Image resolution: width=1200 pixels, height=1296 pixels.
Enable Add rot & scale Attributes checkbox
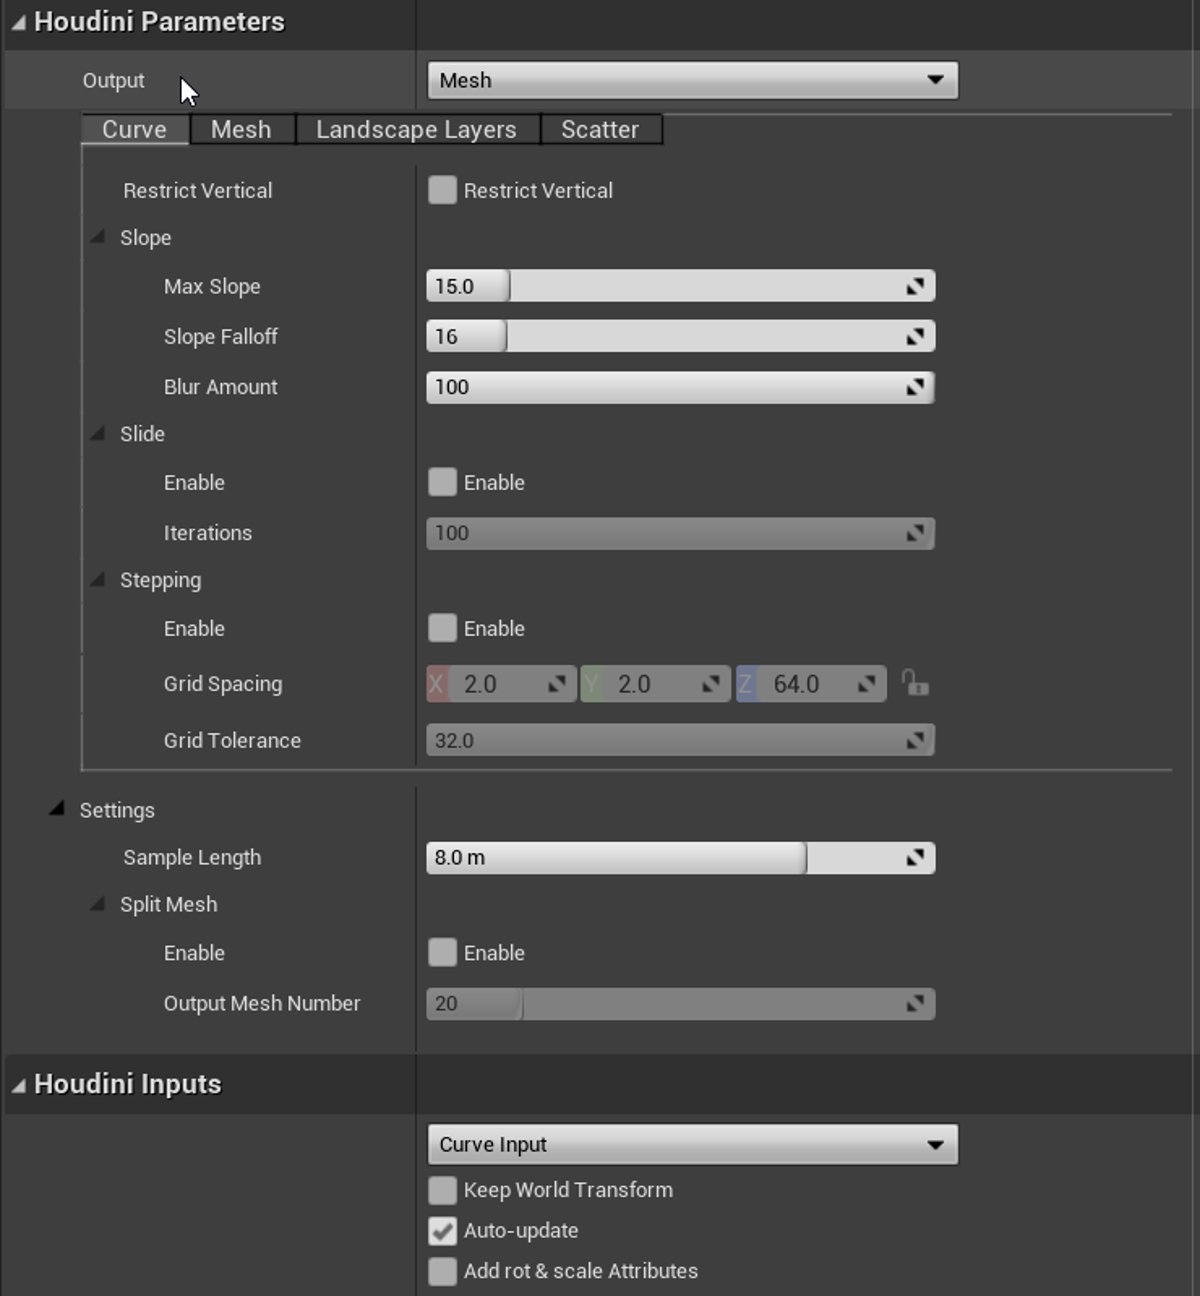[442, 1271]
